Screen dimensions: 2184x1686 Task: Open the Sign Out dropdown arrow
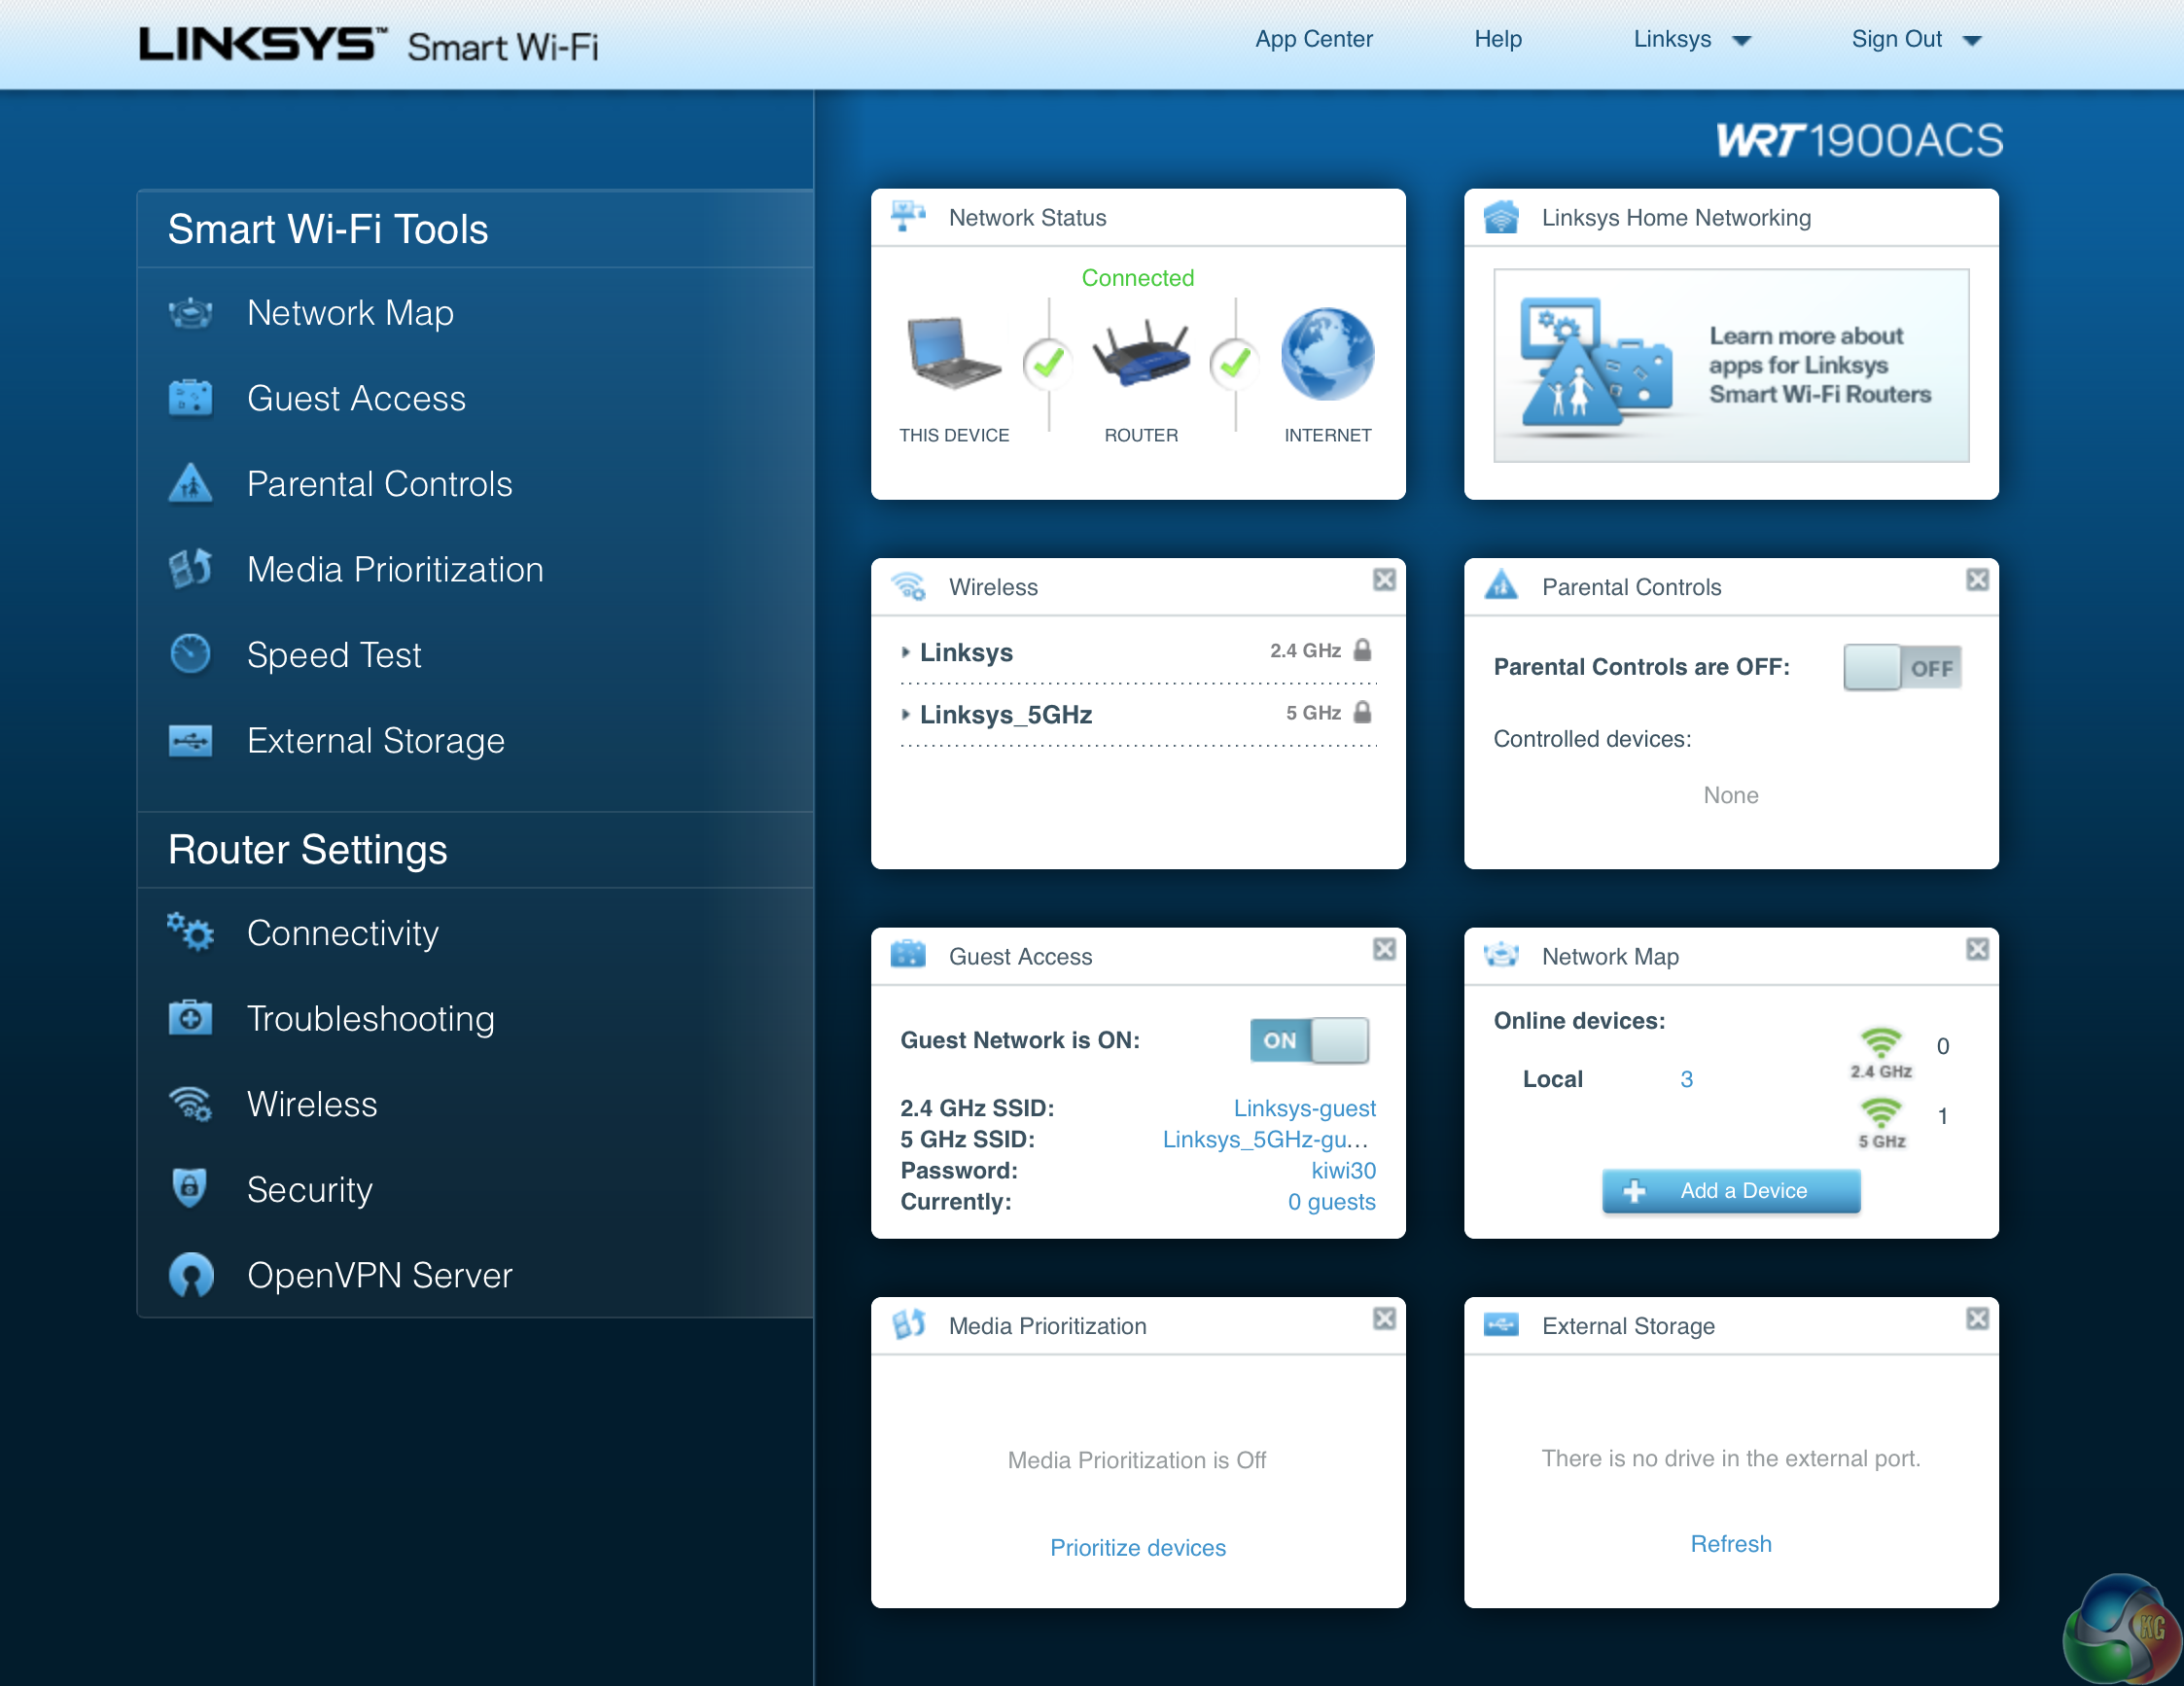click(1972, 41)
